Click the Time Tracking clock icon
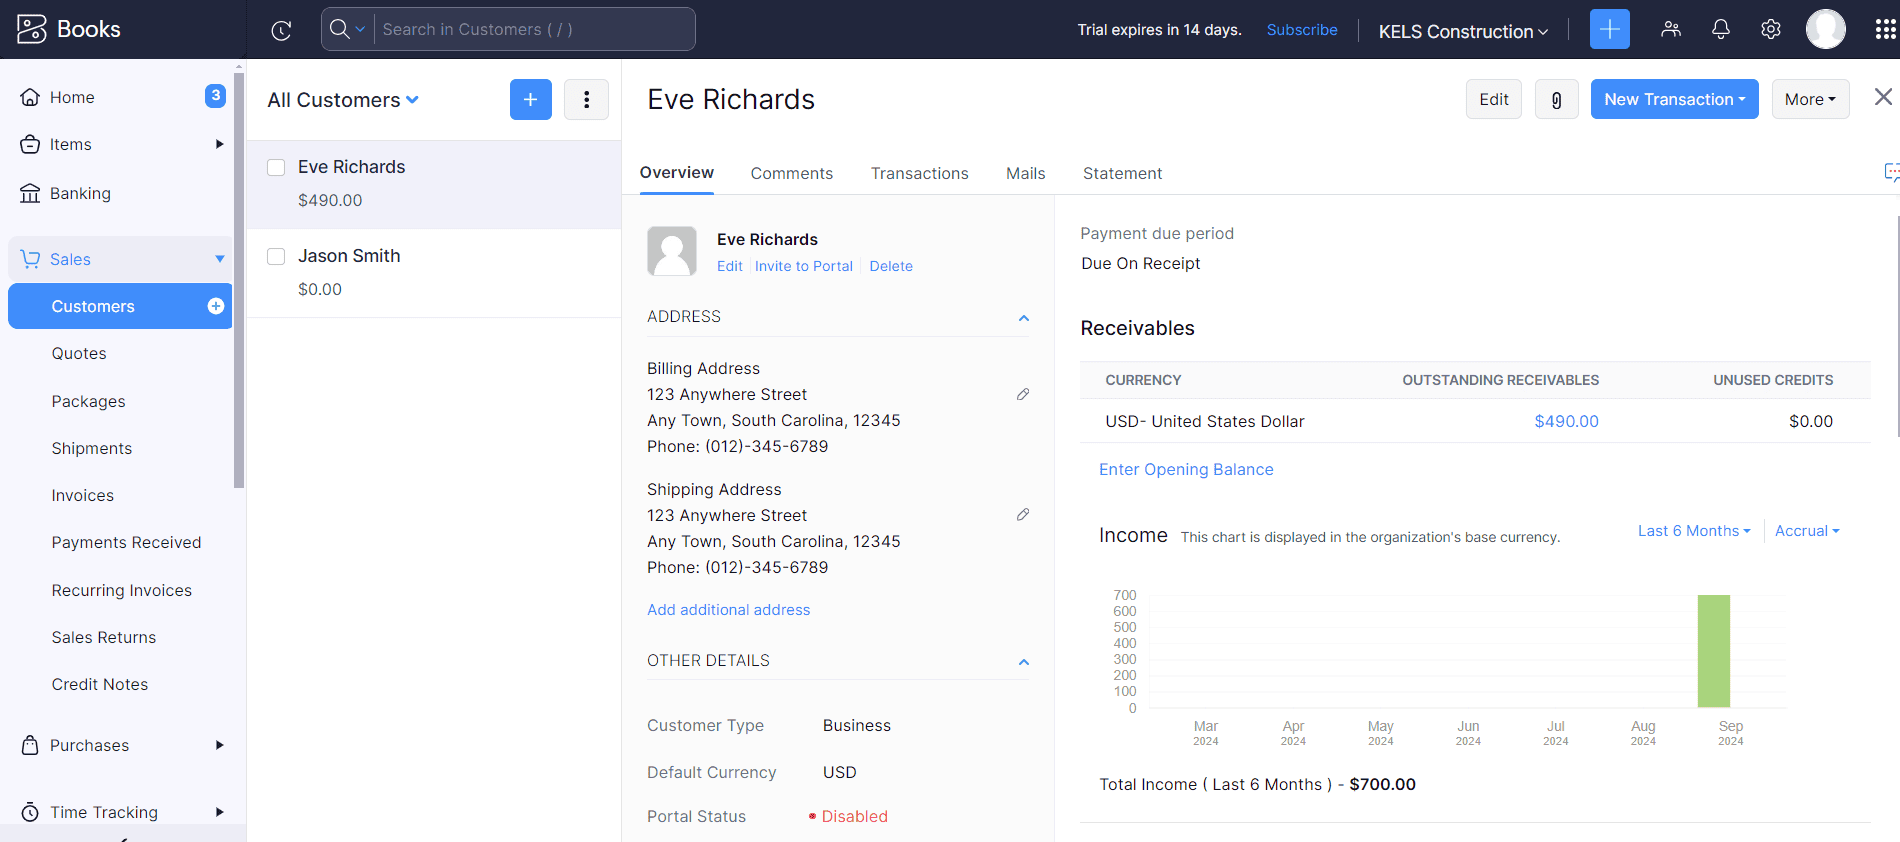Viewport: 1900px width, 842px height. pos(30,812)
